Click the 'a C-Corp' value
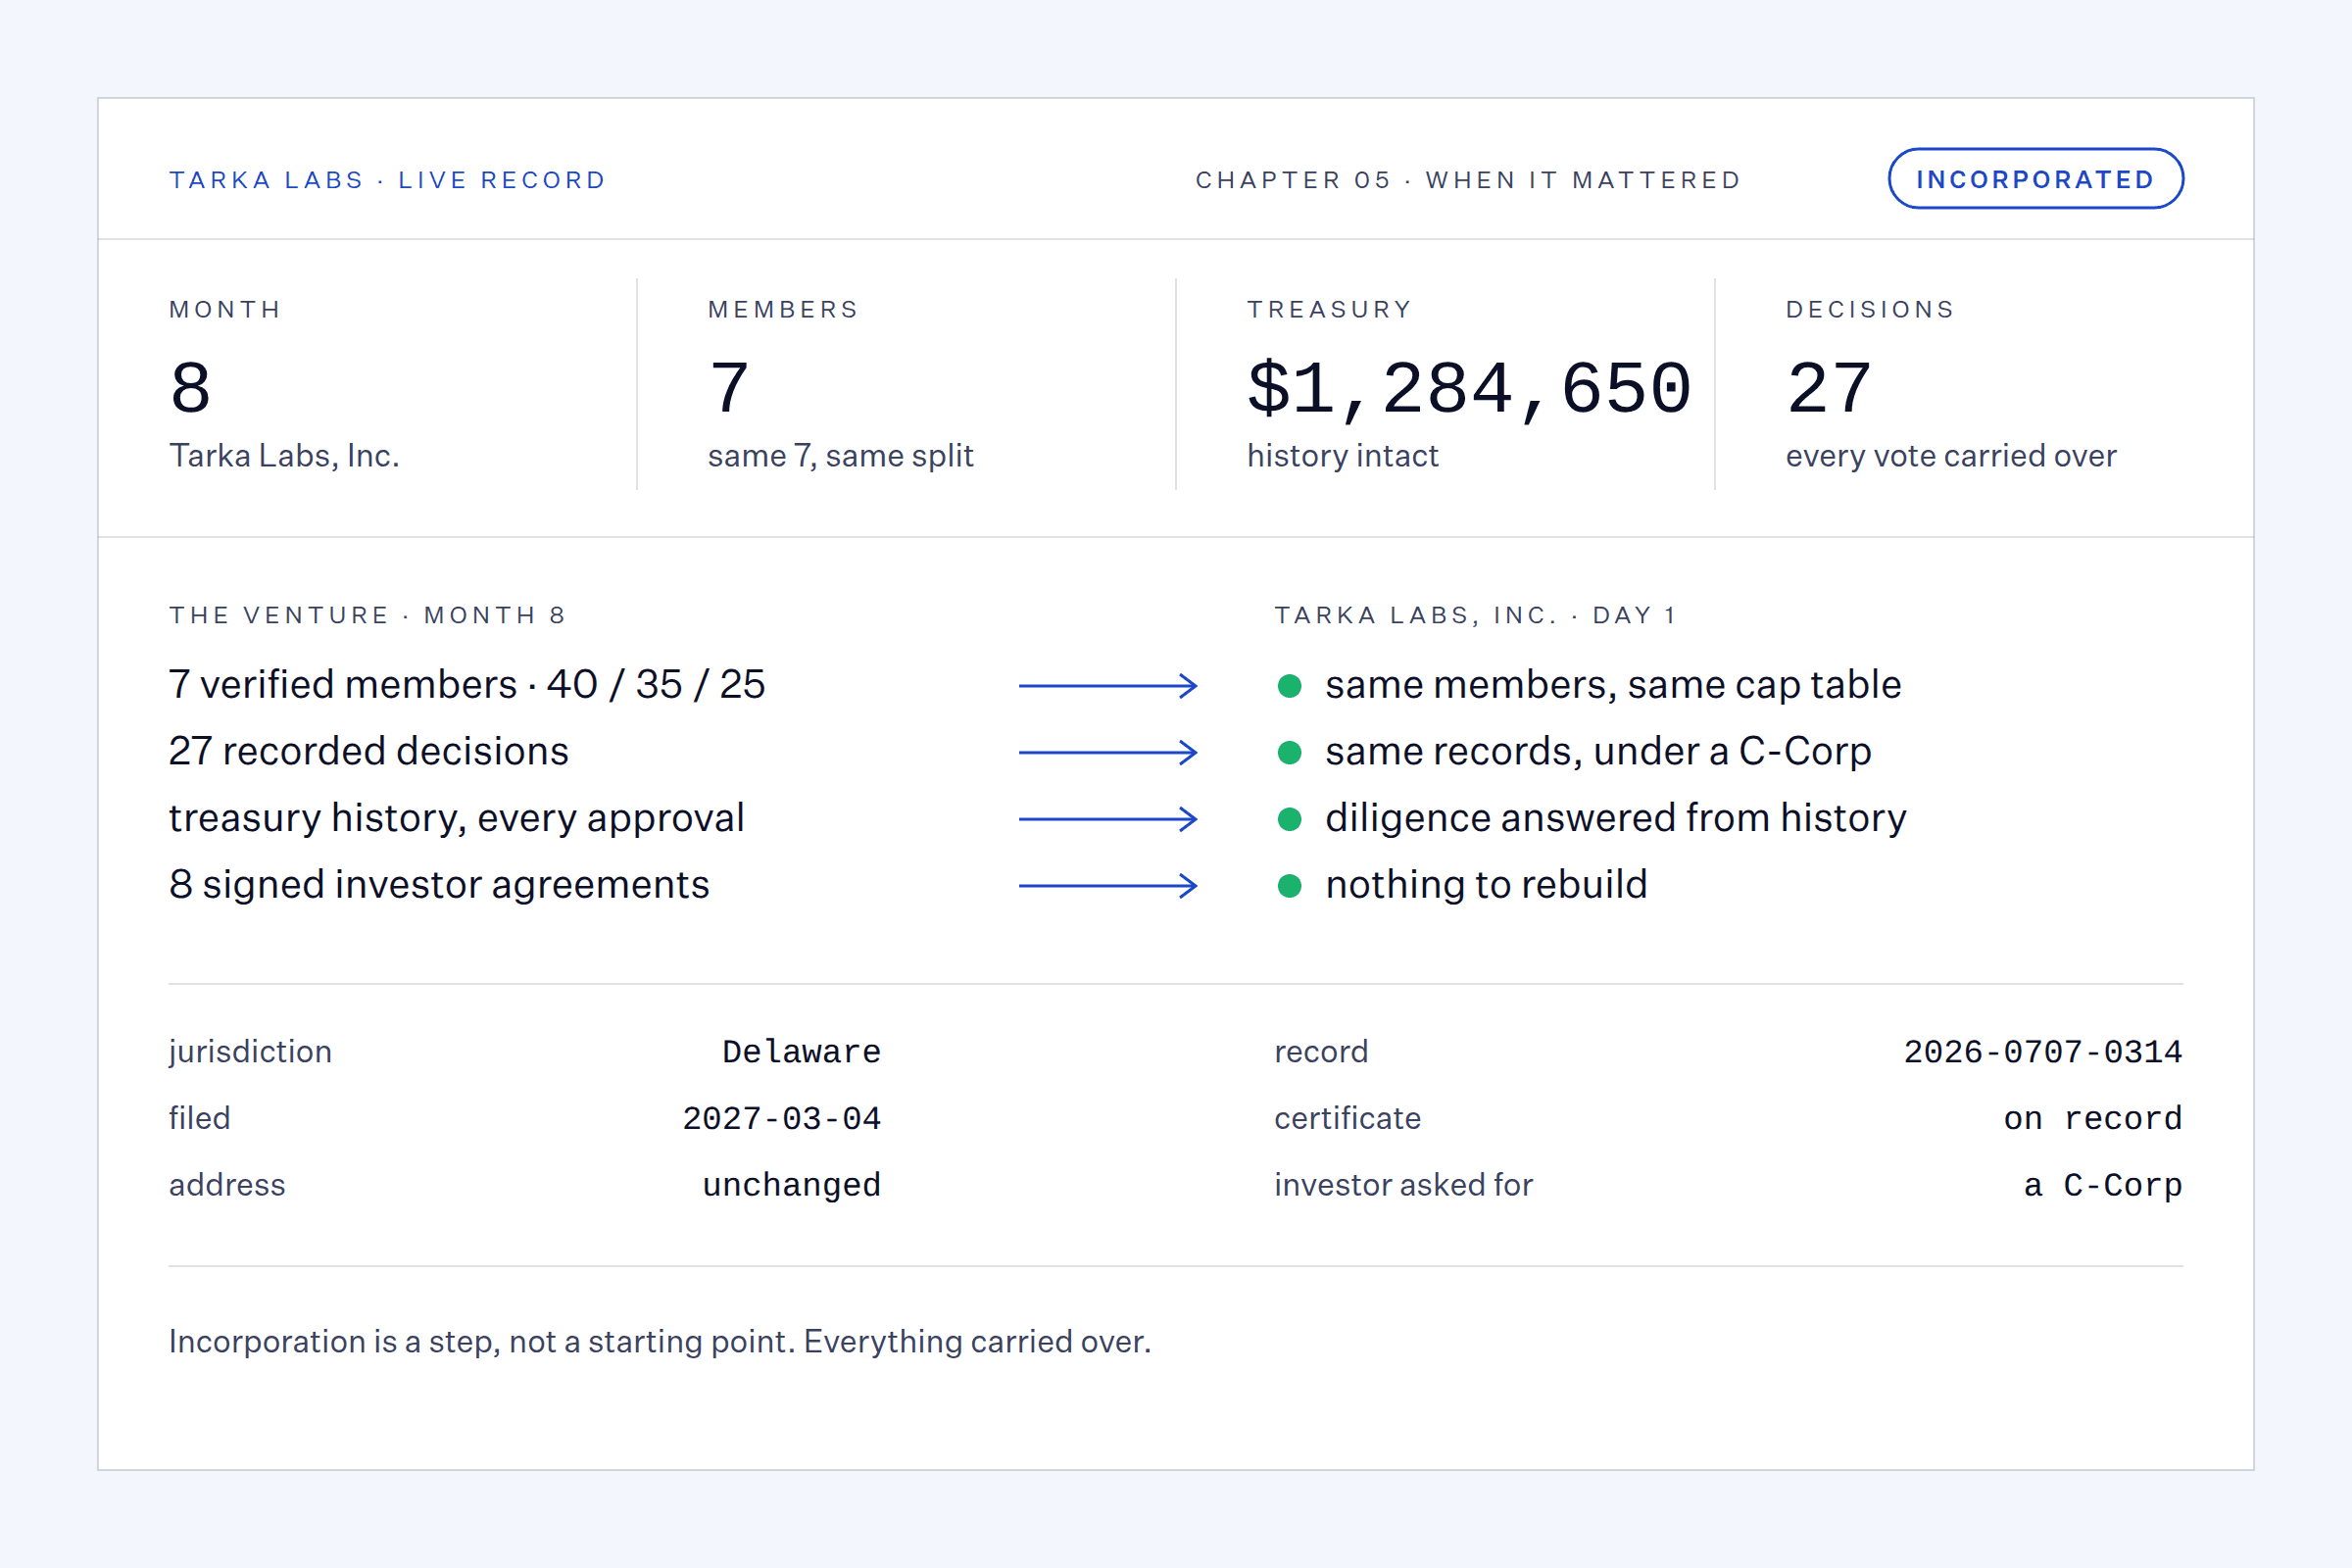This screenshot has width=2352, height=1568. click(x=2102, y=1185)
